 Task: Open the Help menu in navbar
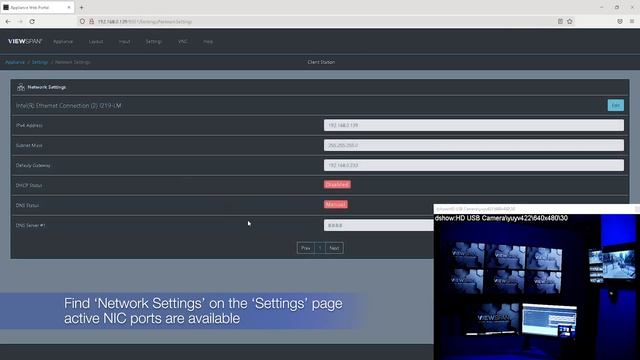click(x=208, y=42)
